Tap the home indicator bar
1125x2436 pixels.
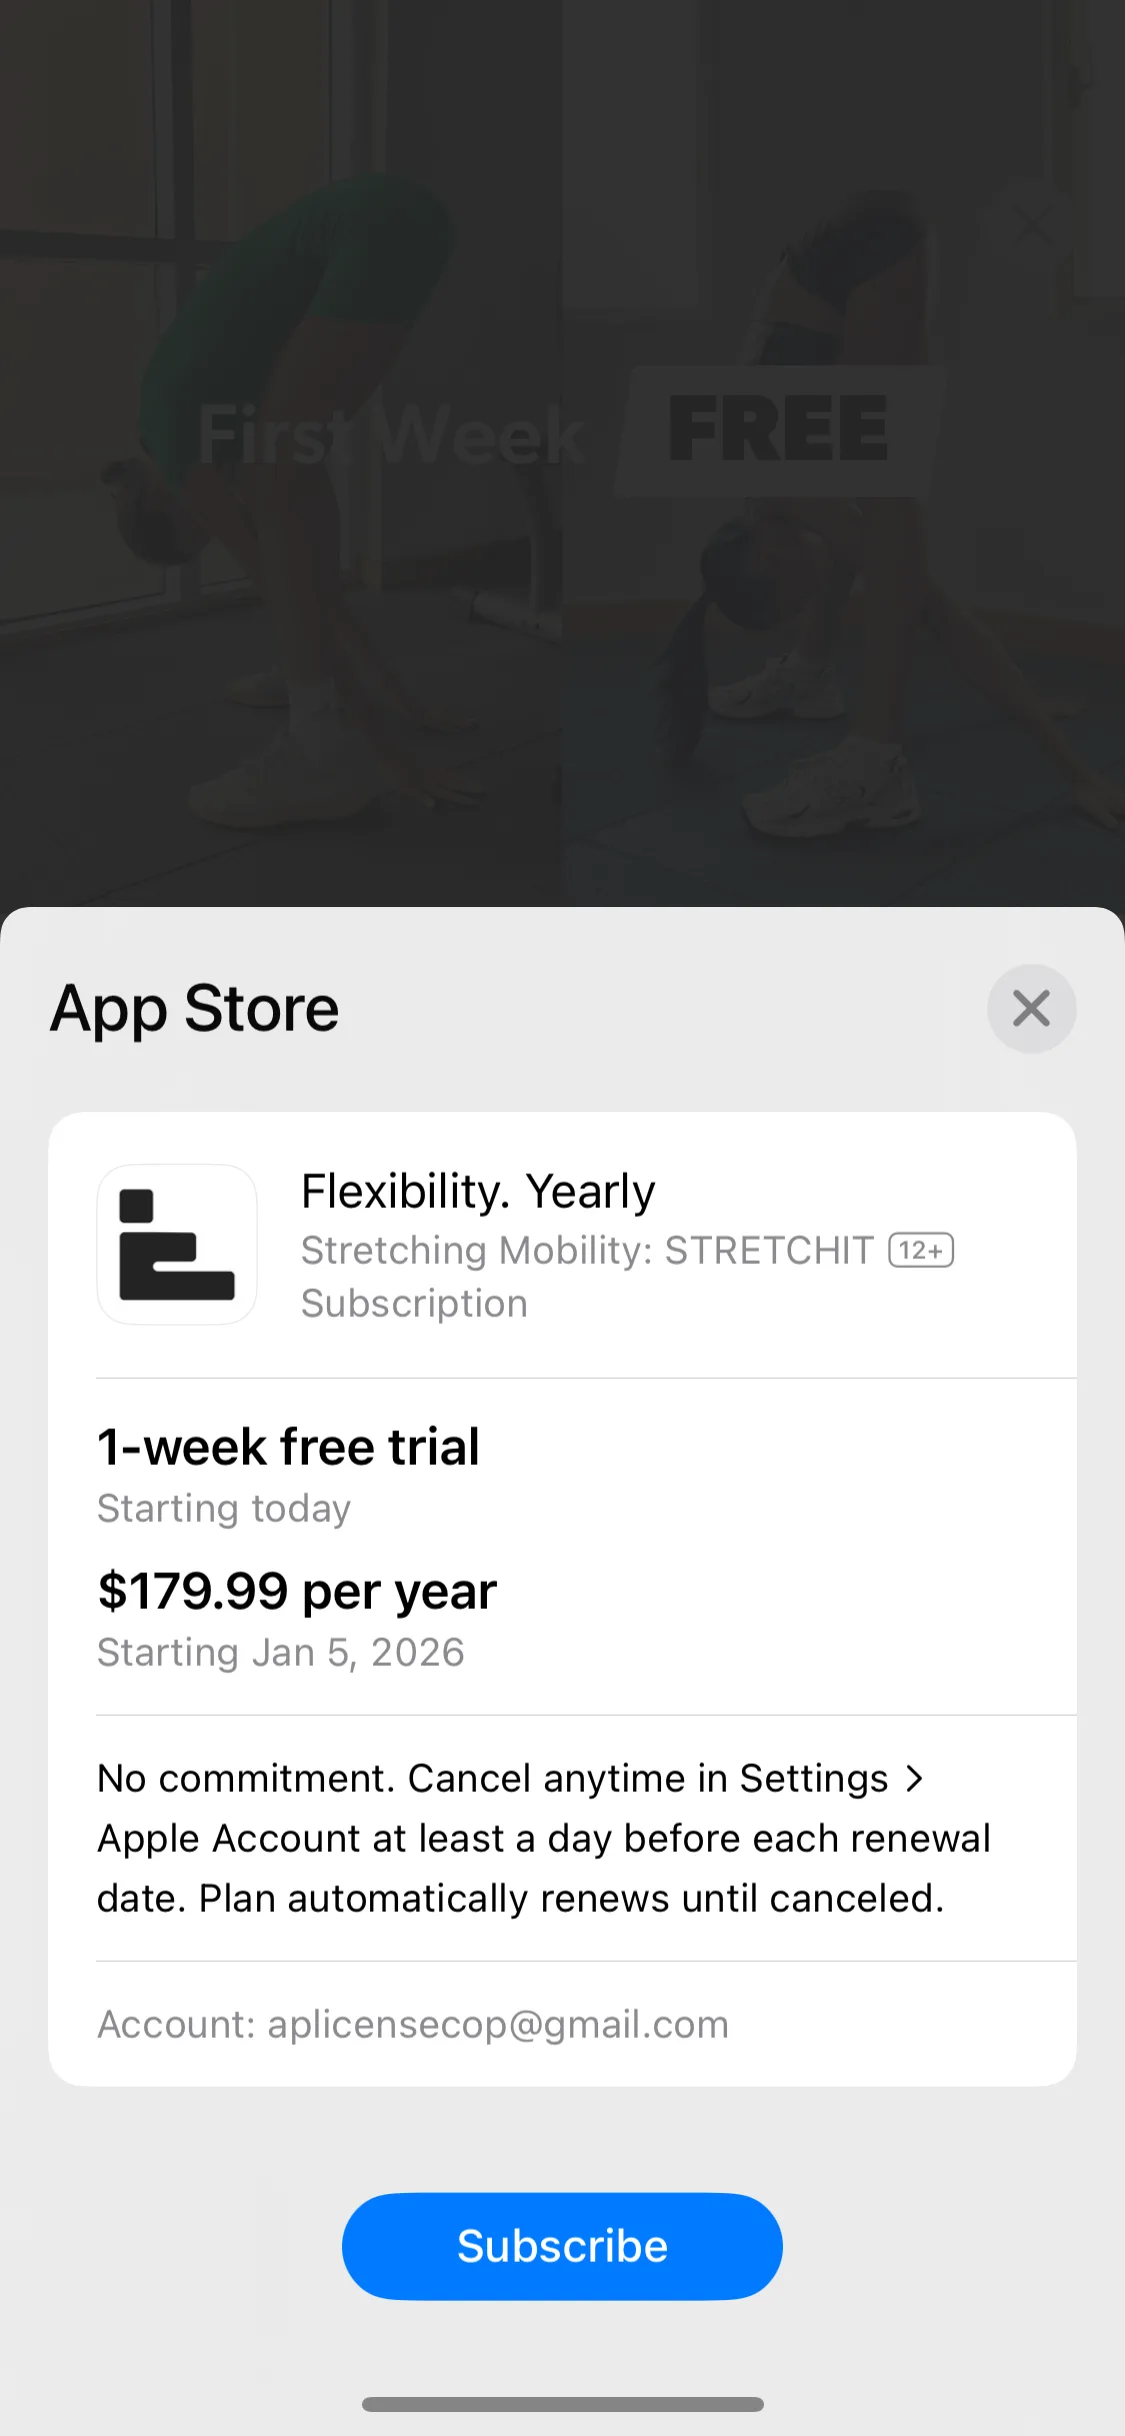[562, 2404]
